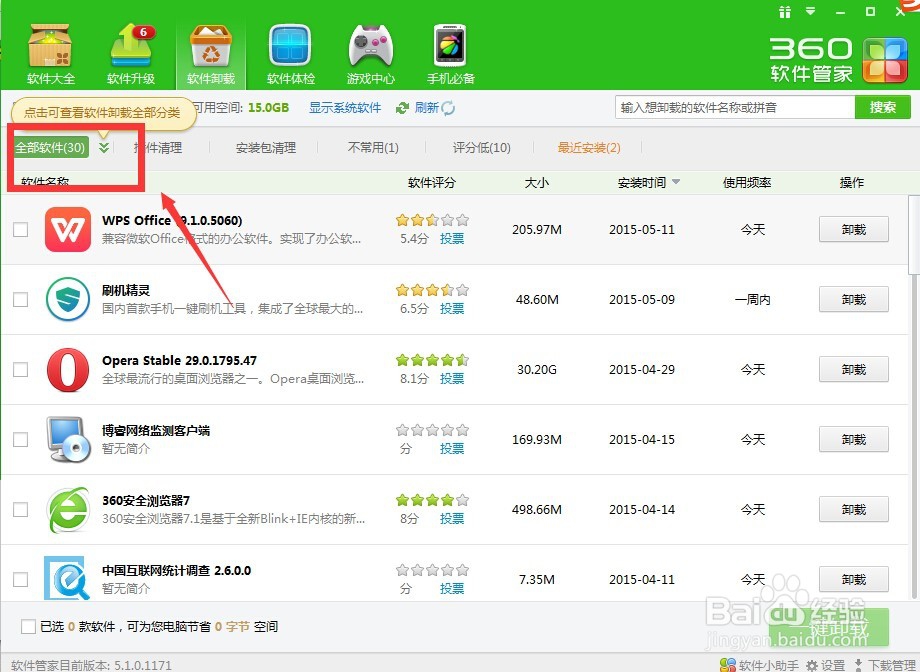Open the 软件大全 software library icon
The width and height of the screenshot is (920, 672).
coord(50,54)
